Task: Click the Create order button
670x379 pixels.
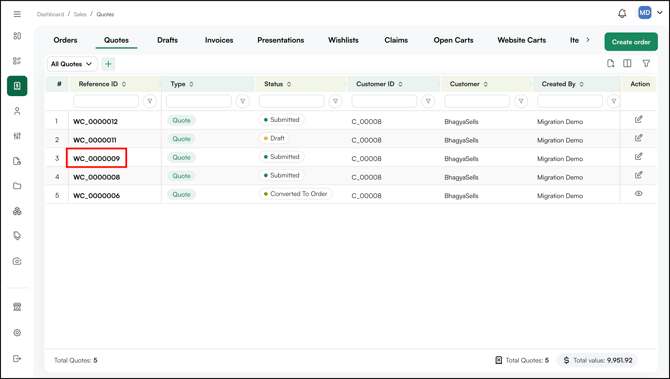Action: click(631, 42)
